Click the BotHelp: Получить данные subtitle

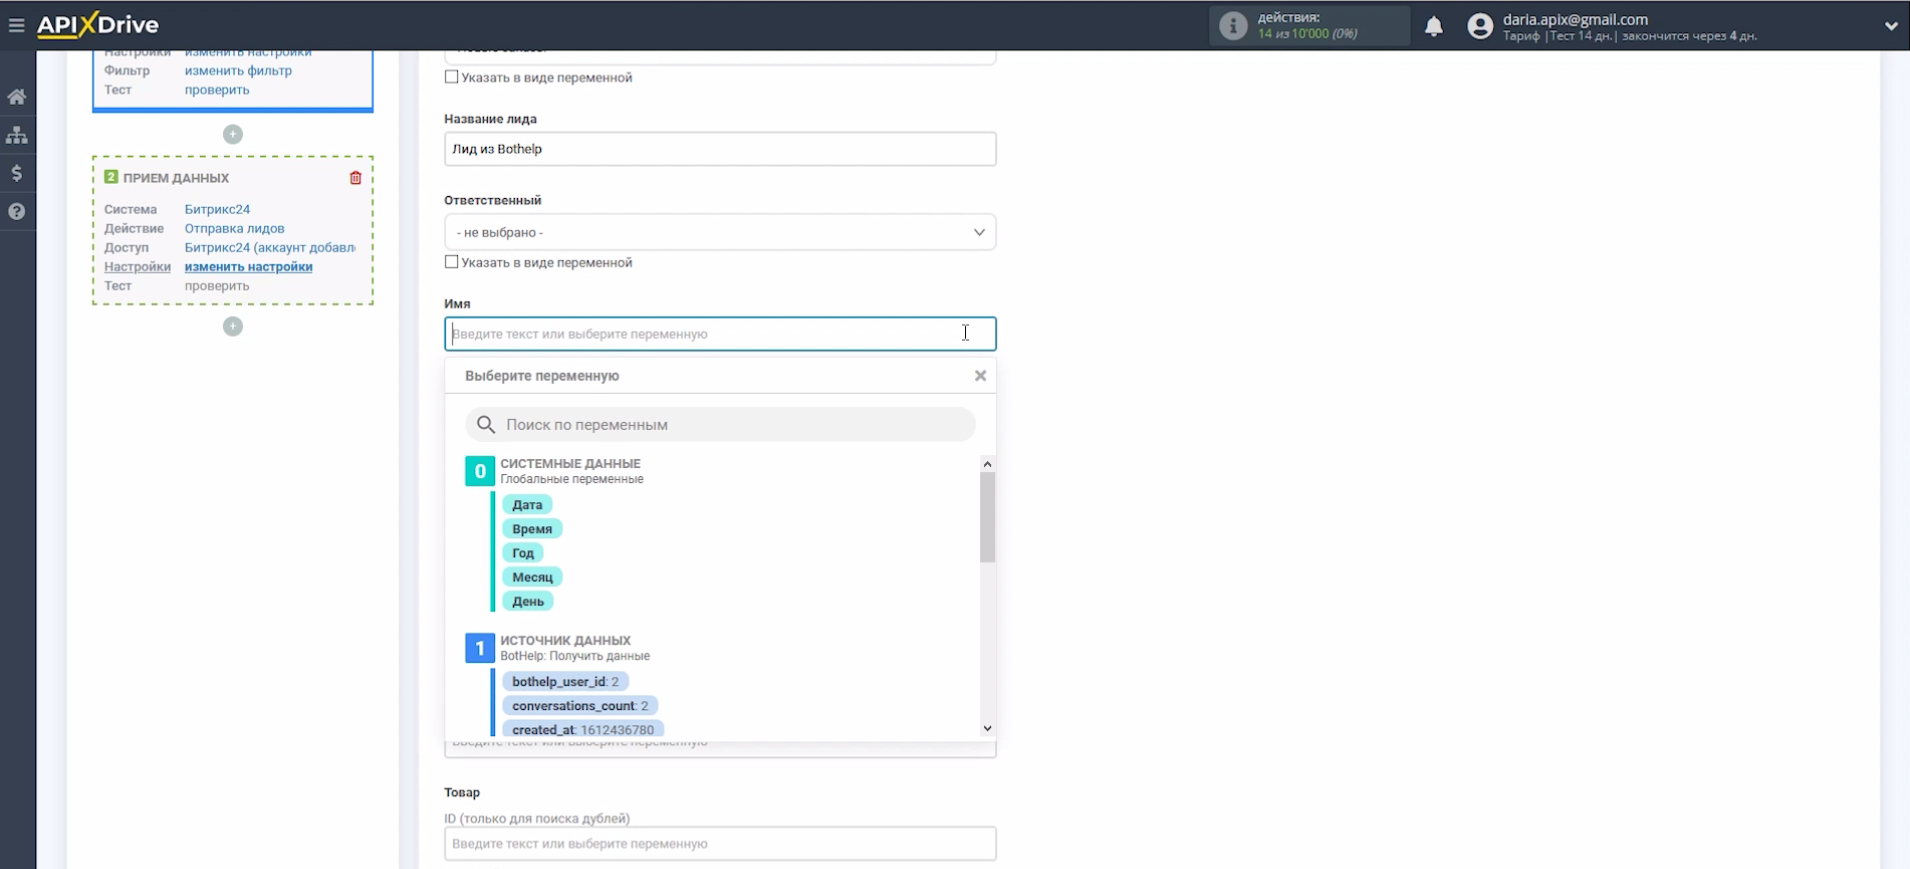[575, 656]
